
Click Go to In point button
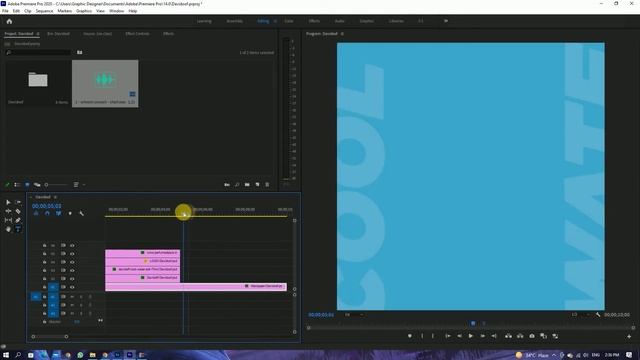click(x=448, y=336)
